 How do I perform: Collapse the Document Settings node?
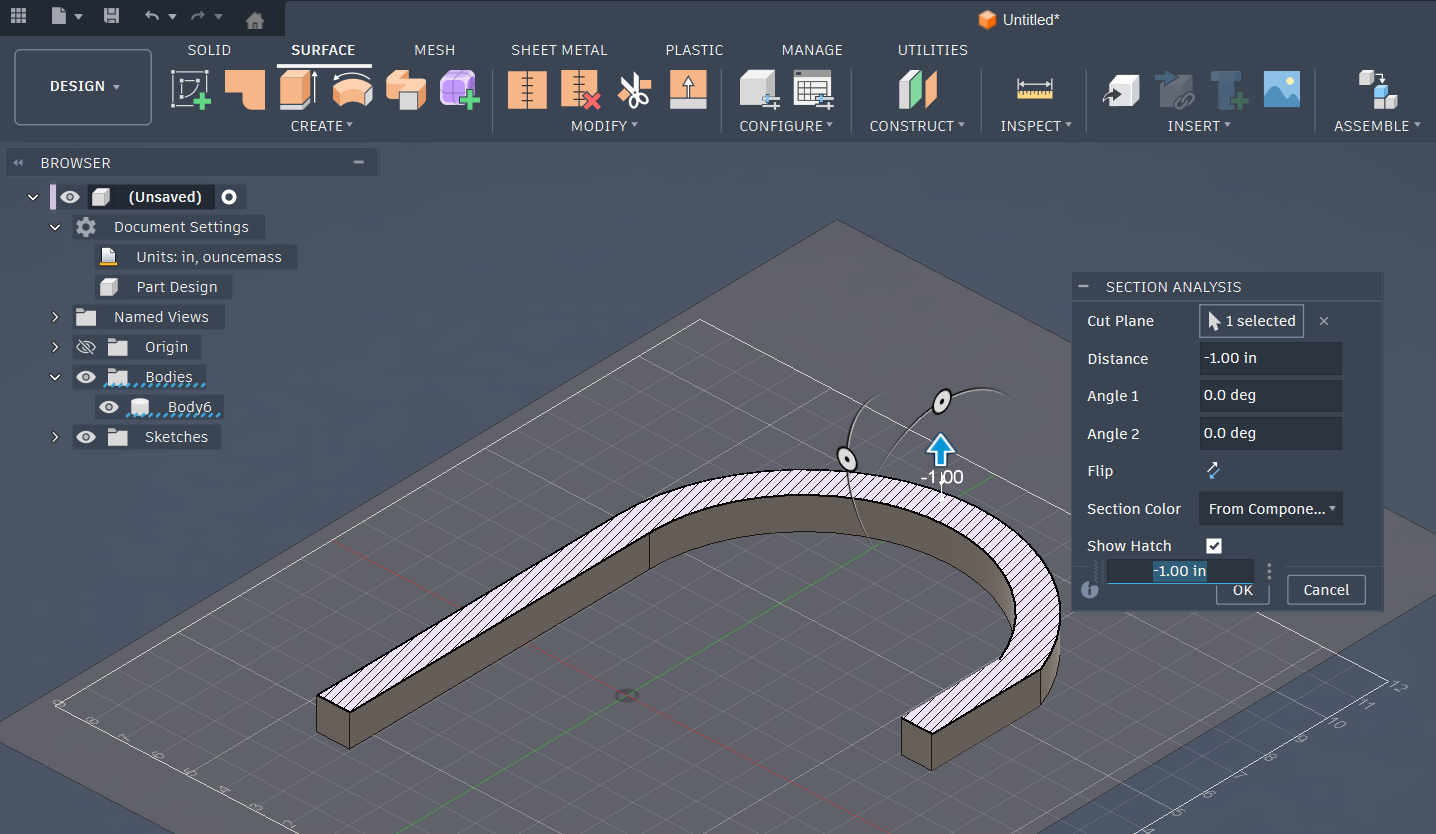click(x=56, y=227)
